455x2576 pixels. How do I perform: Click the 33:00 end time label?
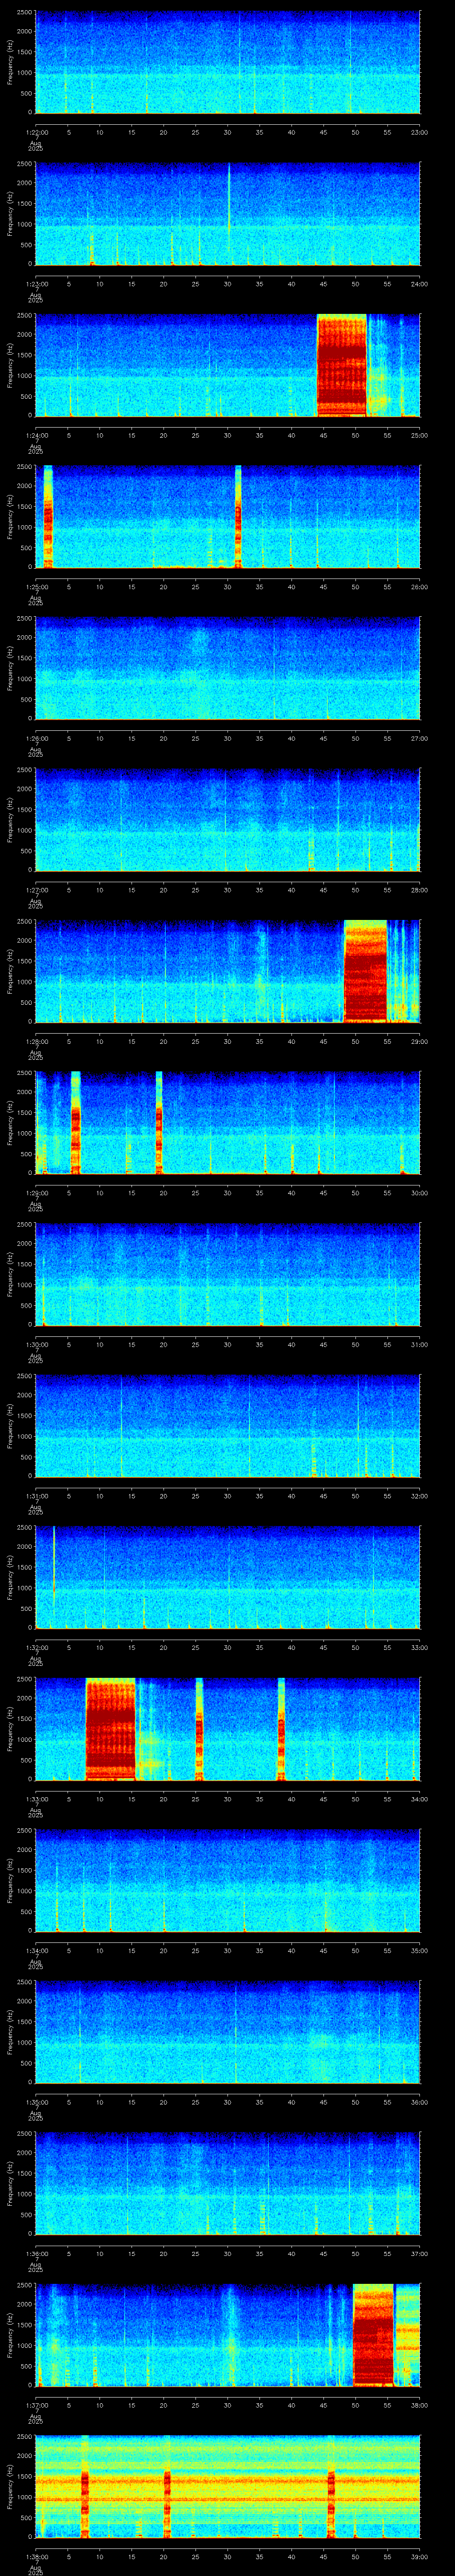(x=419, y=1647)
